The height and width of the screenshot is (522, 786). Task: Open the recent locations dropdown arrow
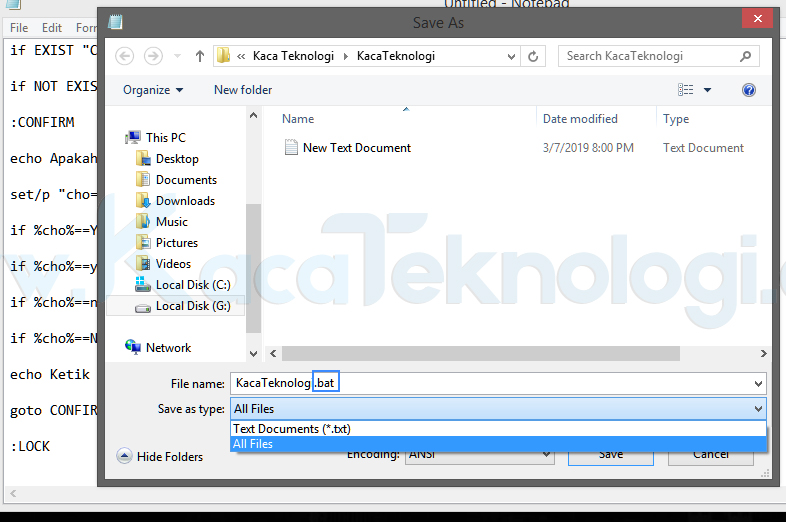pos(177,56)
